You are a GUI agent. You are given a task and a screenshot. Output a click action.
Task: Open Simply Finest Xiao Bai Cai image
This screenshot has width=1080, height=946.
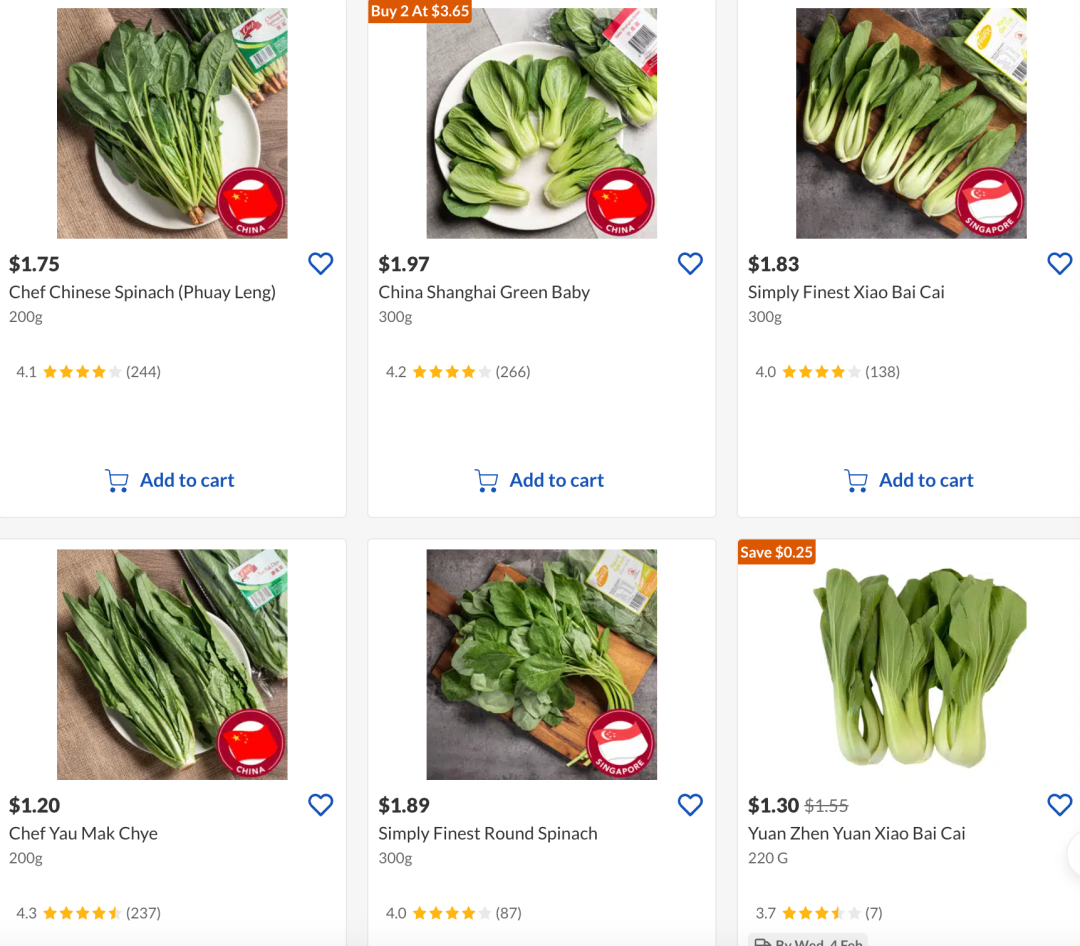pyautogui.click(x=911, y=123)
